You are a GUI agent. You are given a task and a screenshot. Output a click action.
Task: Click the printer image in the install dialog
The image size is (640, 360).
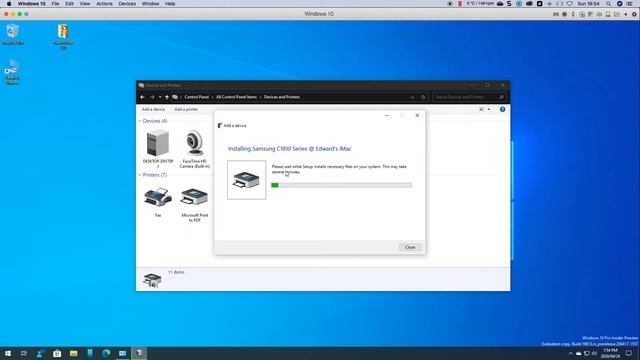tap(247, 180)
